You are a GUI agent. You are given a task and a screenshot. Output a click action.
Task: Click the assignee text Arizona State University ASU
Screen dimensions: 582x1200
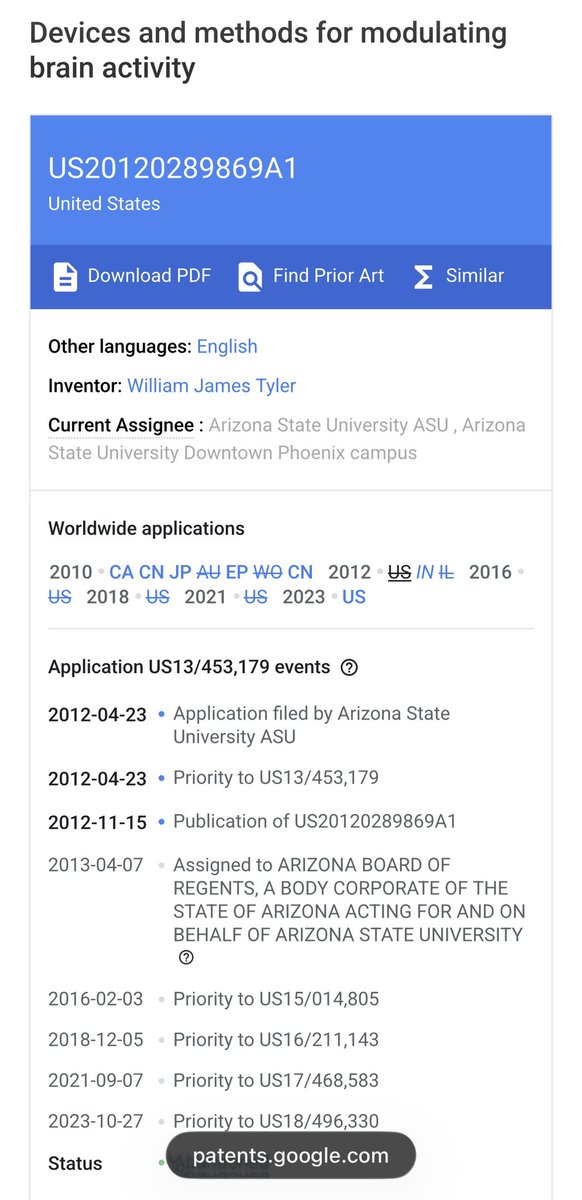coord(329,425)
